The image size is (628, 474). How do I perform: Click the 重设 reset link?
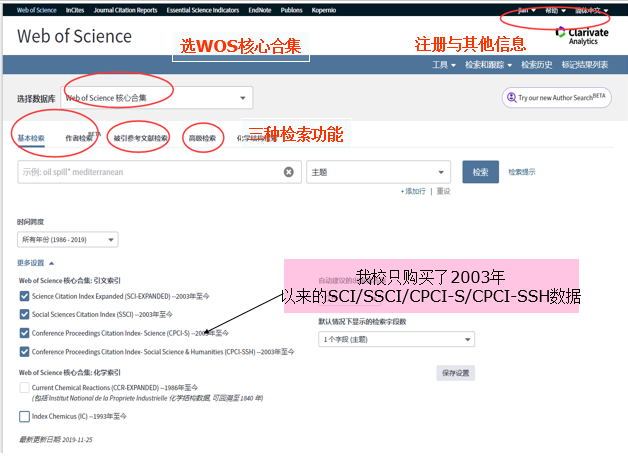pos(443,192)
